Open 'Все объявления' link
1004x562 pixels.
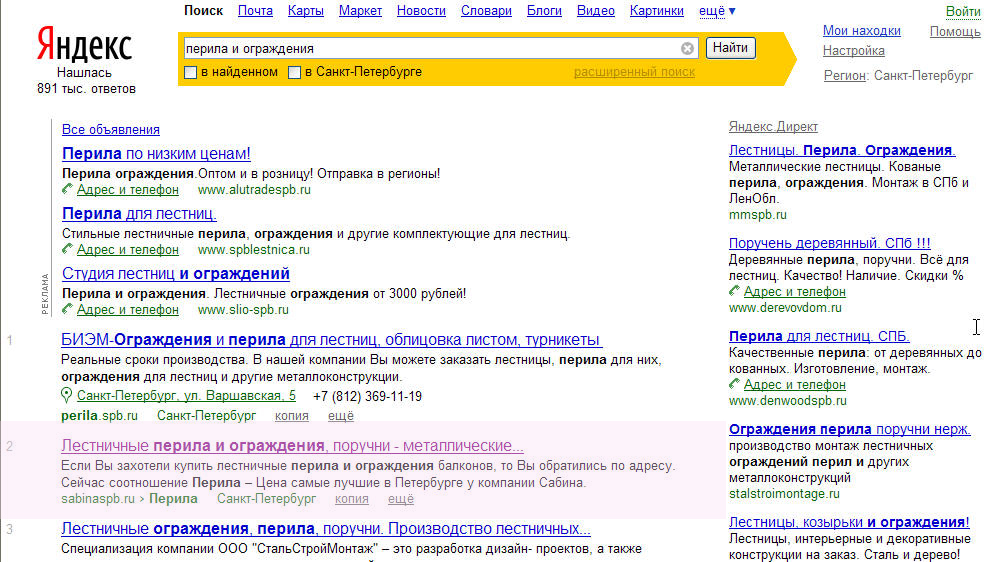[111, 129]
